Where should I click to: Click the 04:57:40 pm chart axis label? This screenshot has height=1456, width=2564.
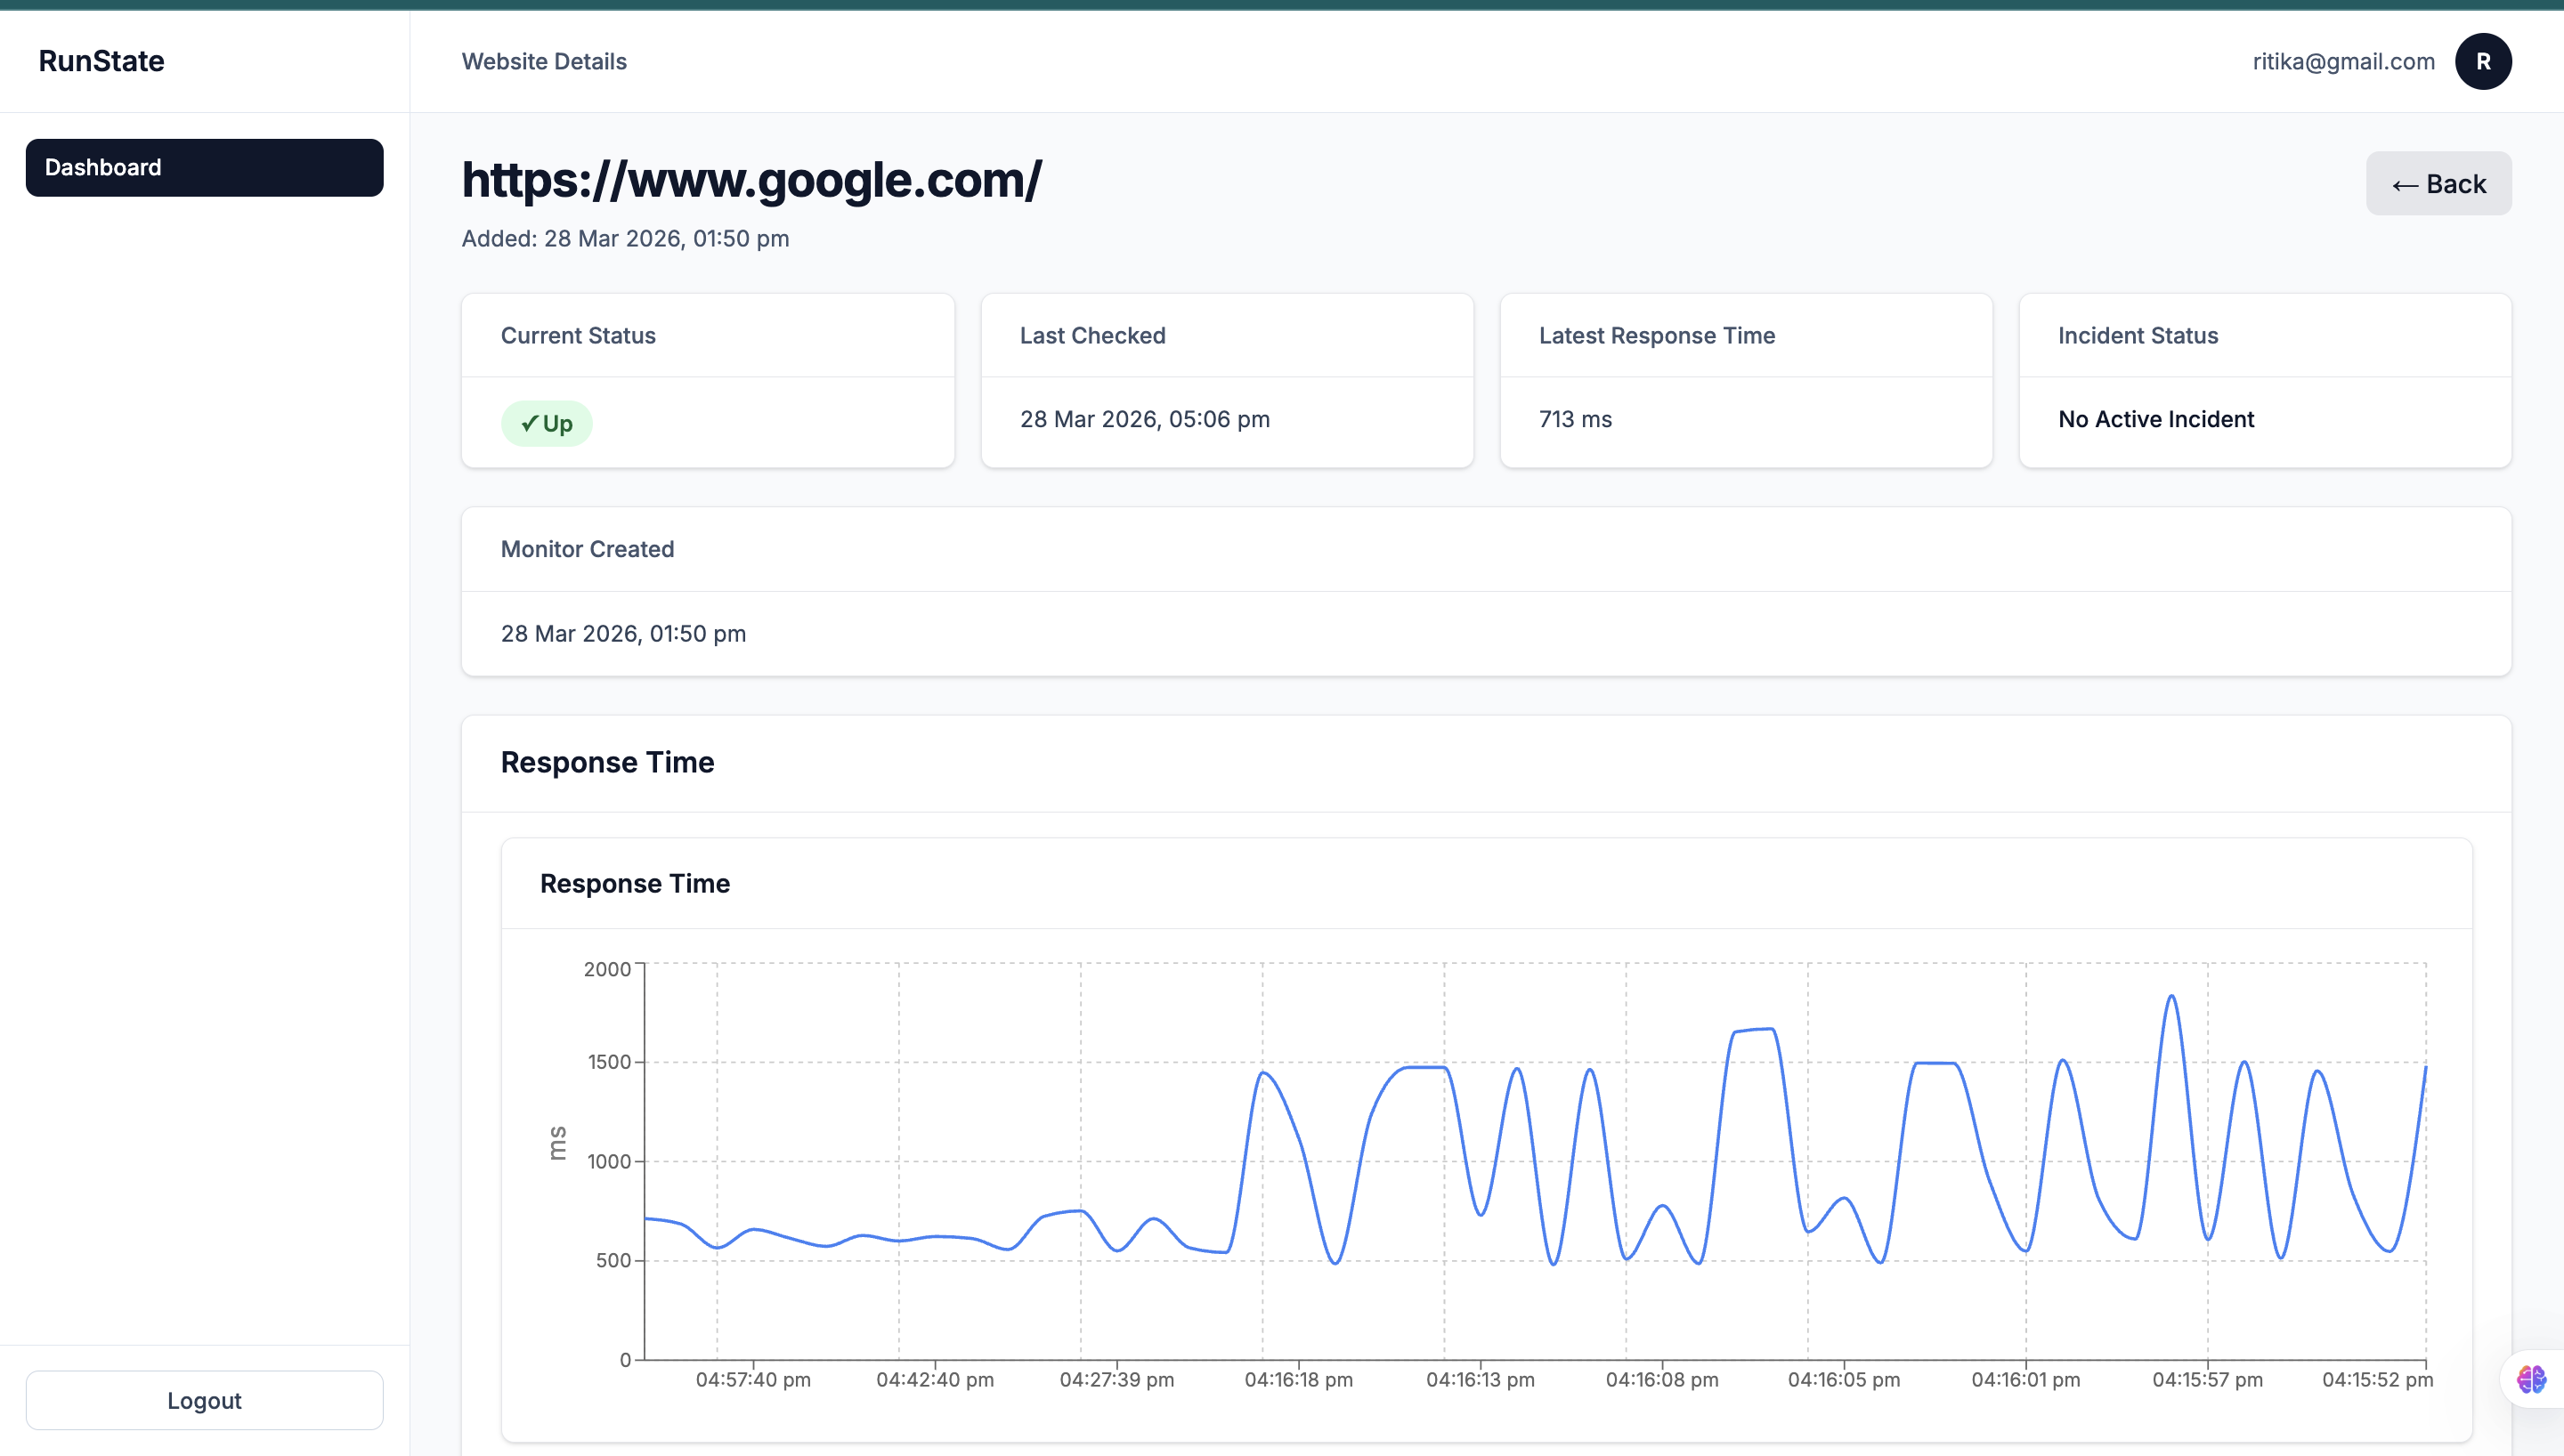[753, 1379]
